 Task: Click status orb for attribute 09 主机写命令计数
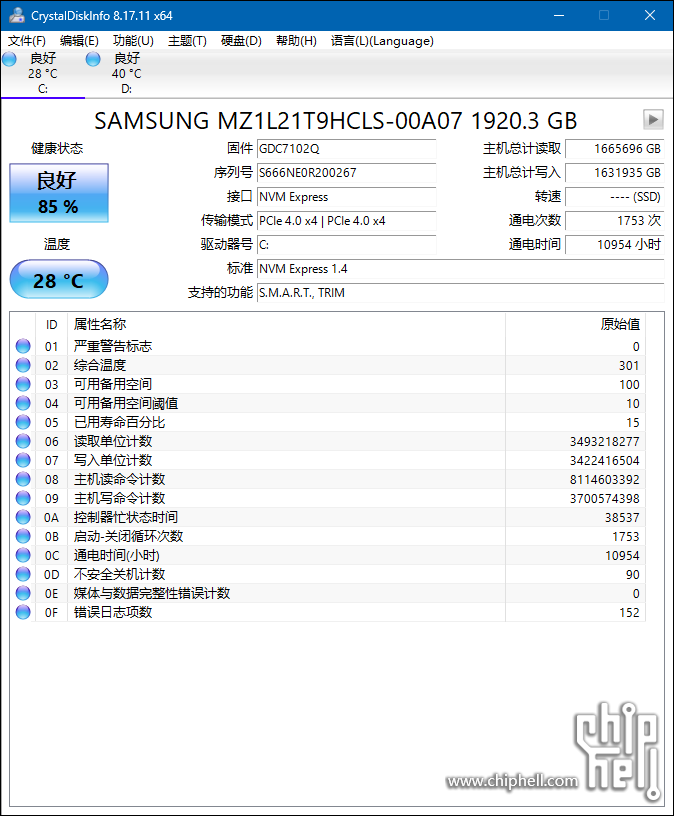point(23,498)
